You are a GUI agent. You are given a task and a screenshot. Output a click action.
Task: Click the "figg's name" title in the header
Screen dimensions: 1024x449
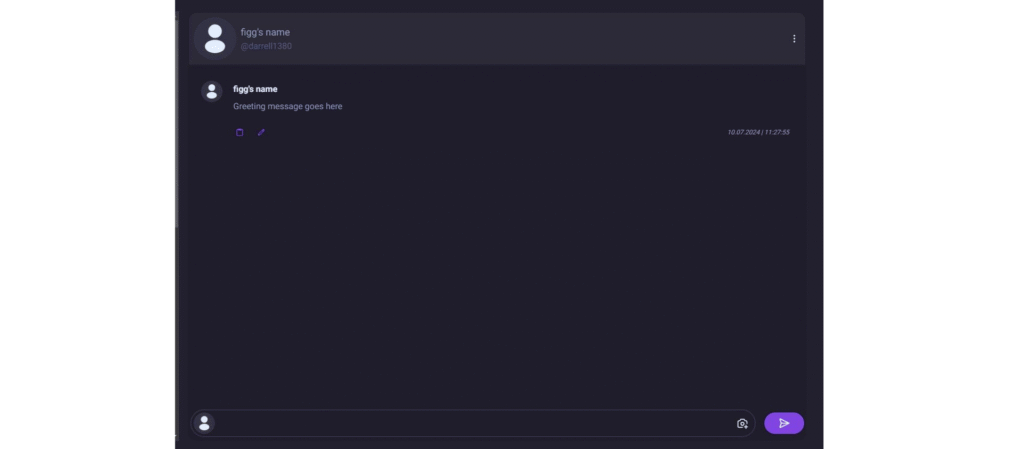click(265, 32)
